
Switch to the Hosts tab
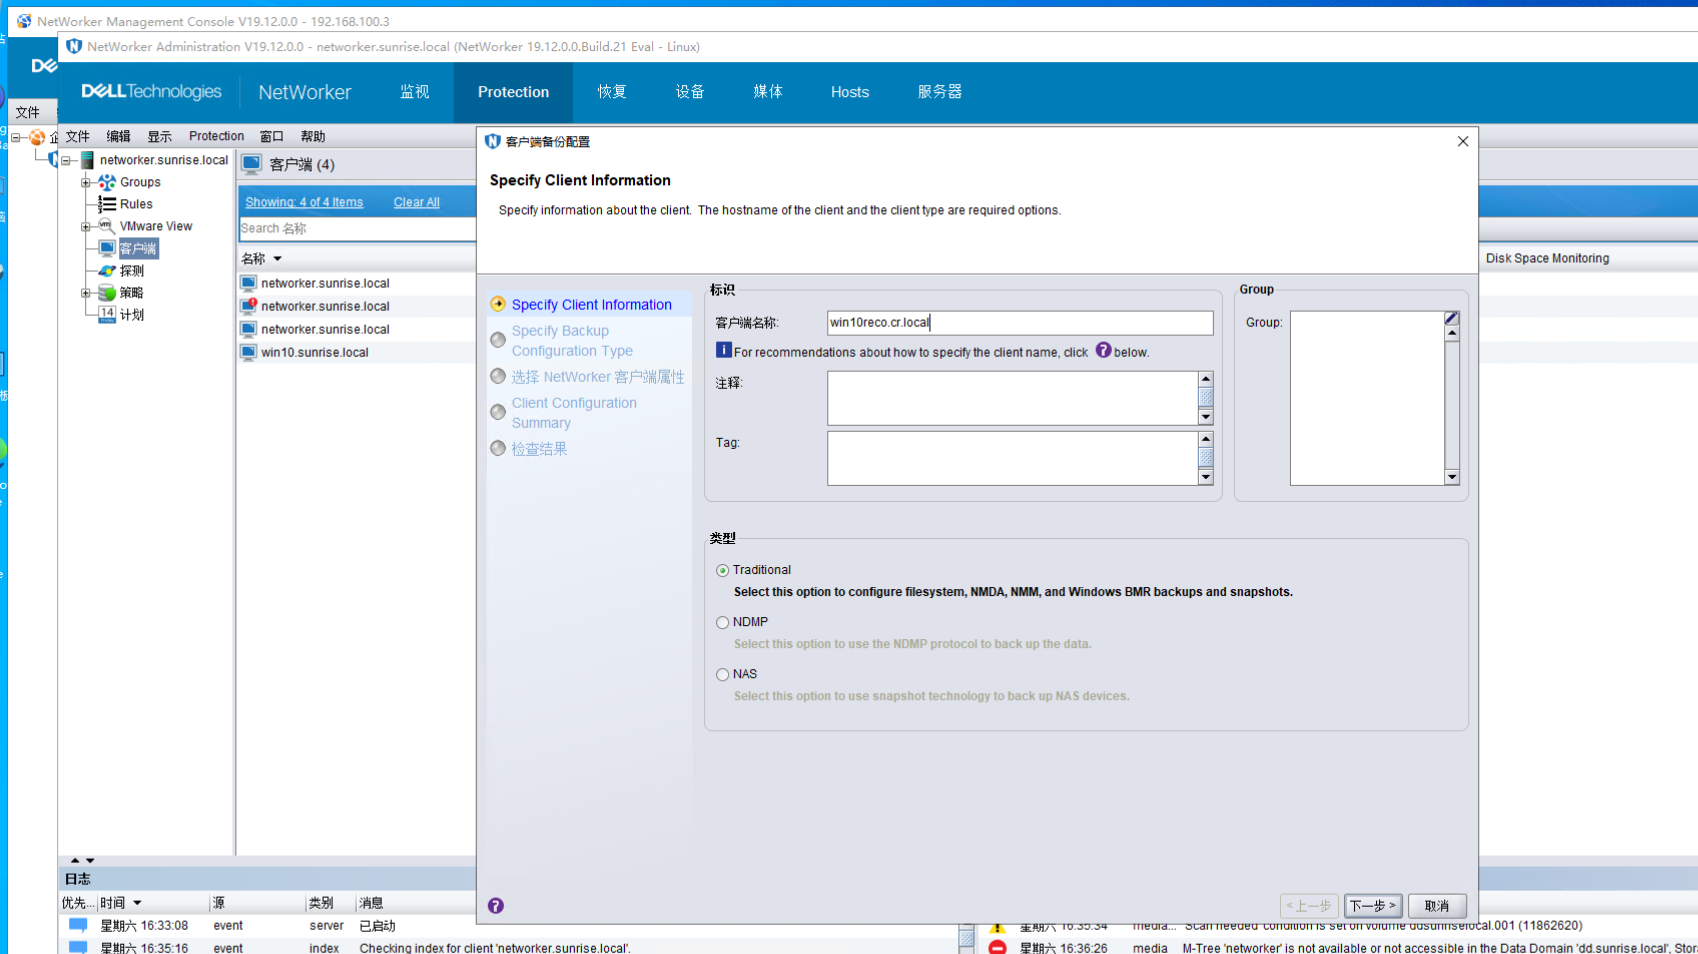click(850, 92)
